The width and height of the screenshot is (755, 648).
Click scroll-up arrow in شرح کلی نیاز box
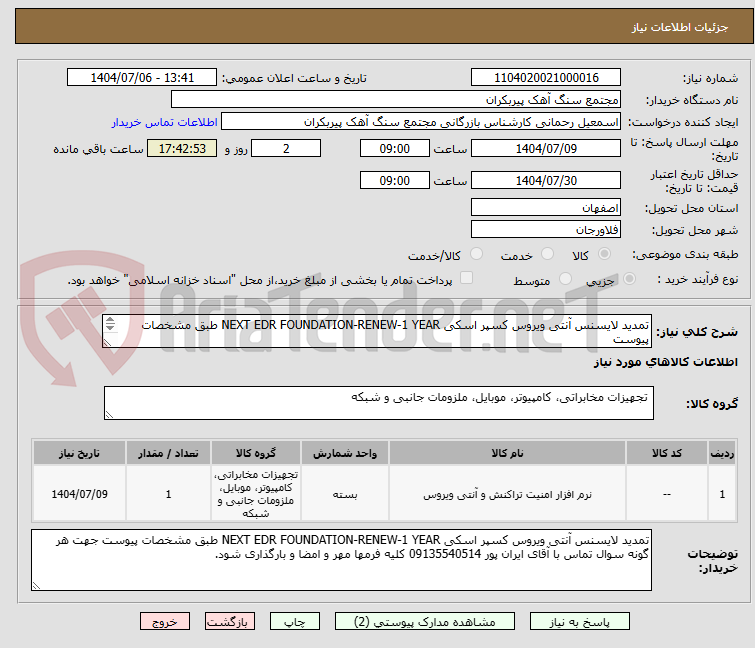click(x=110, y=297)
